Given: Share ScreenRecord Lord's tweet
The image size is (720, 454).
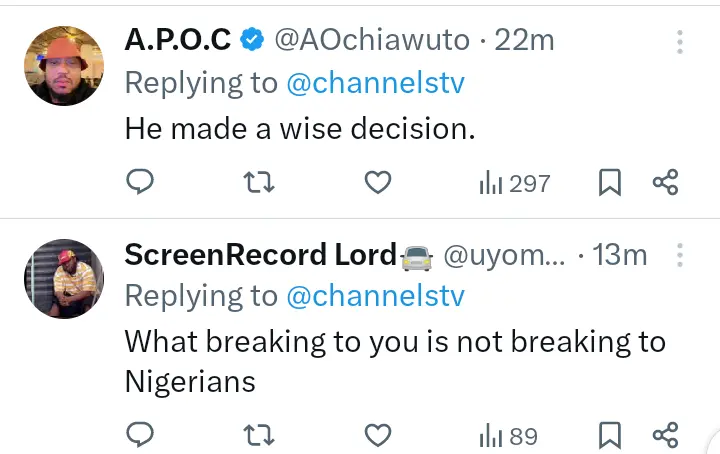Looking at the screenshot, I should coord(665,435).
